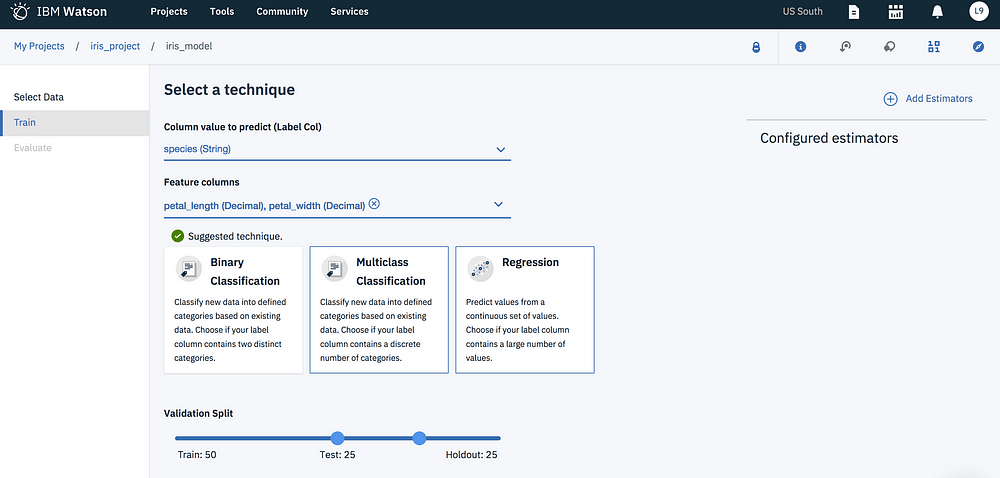Screen dimensions: 1000x478
Task: Choose the Binary Classification technique card
Action: [233, 310]
